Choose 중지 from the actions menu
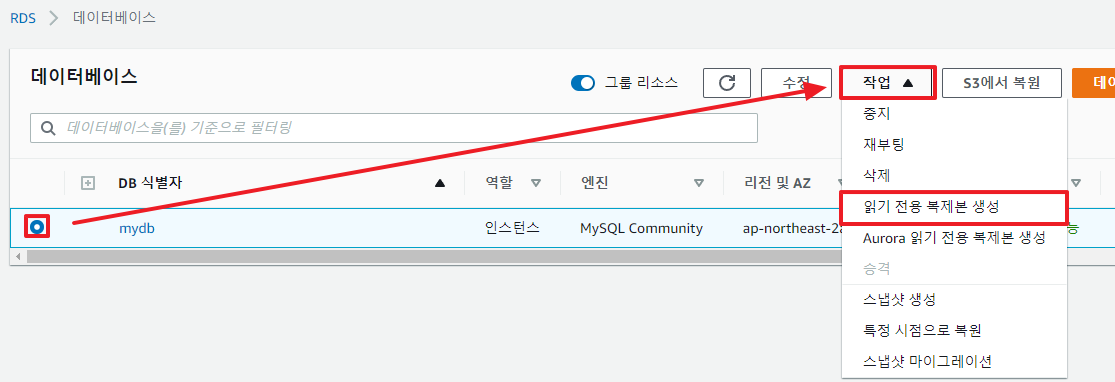 [876, 114]
